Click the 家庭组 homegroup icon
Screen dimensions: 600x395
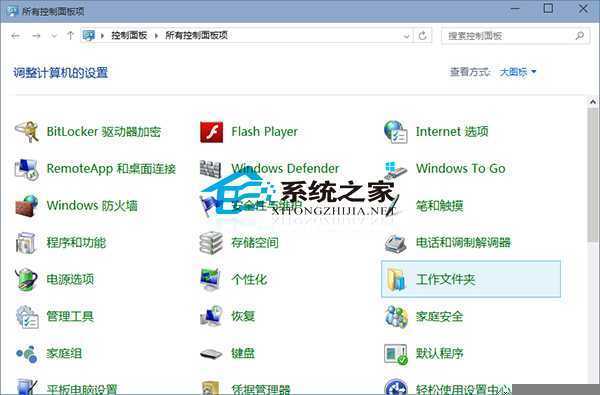pyautogui.click(x=26, y=354)
